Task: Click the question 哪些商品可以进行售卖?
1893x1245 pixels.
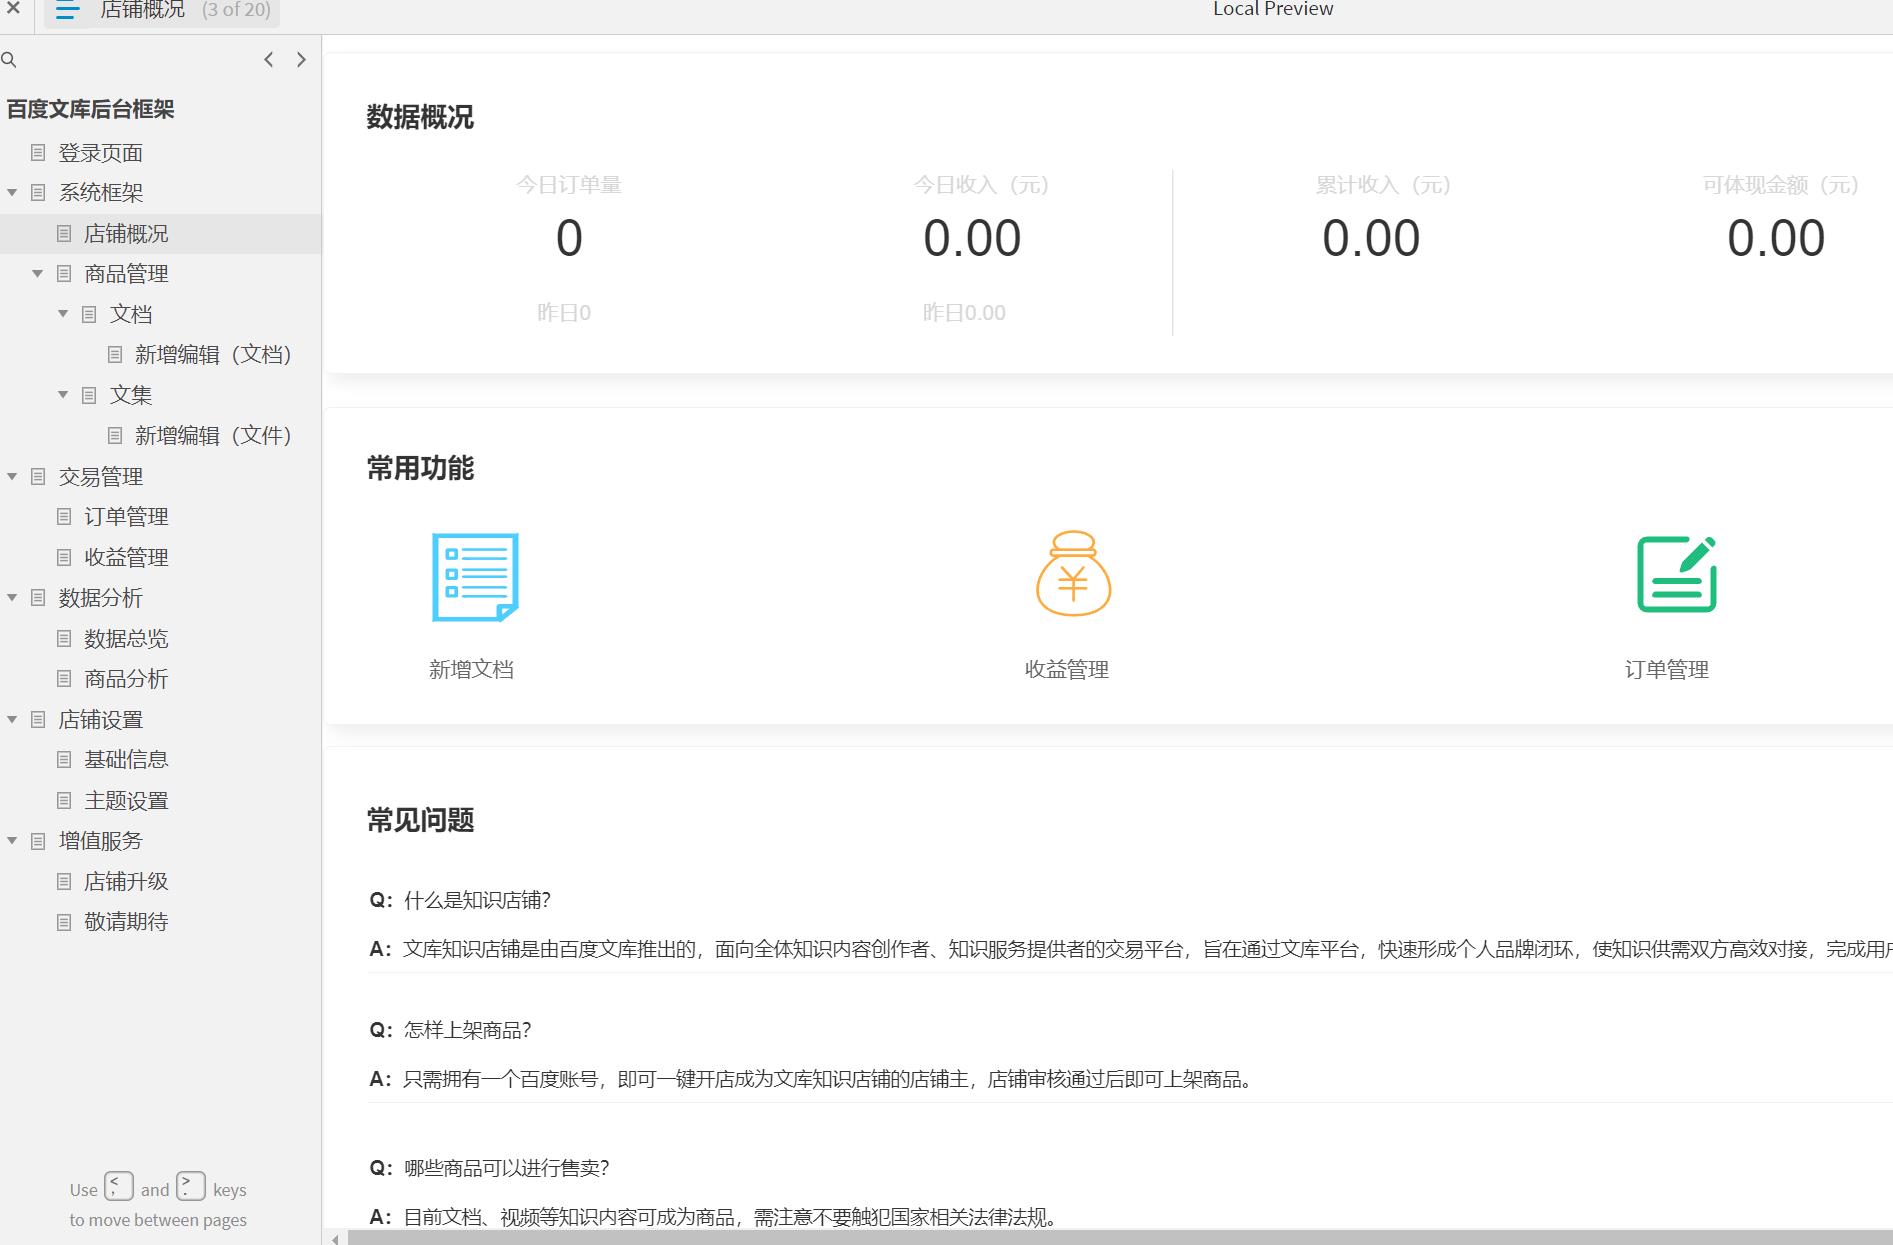Action: pyautogui.click(x=506, y=1168)
